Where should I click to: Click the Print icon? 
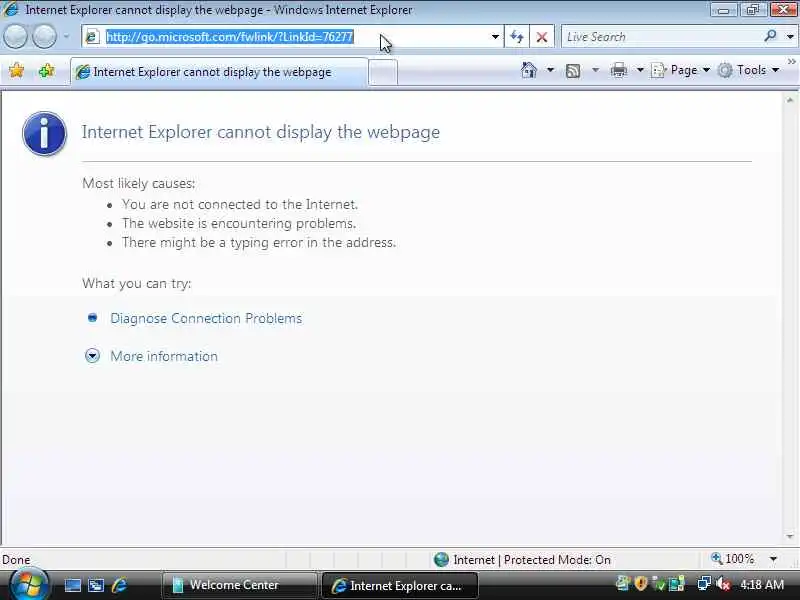coord(619,70)
